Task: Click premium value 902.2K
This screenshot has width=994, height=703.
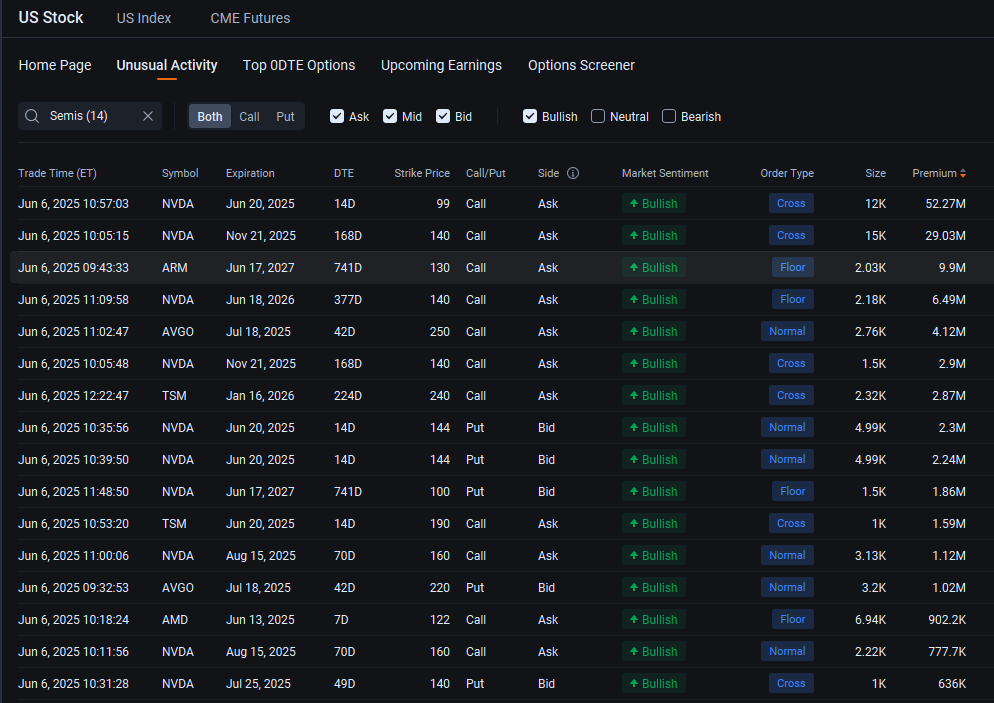Action: click(947, 619)
